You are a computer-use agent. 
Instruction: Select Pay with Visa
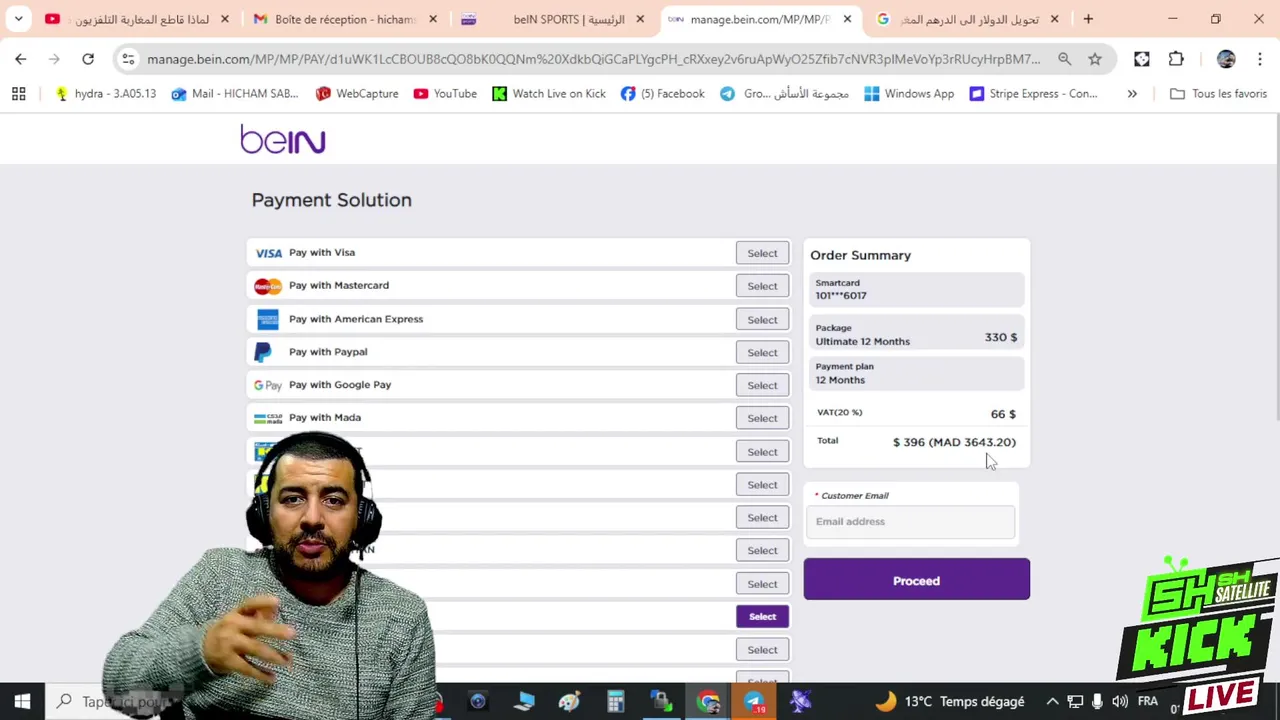pos(762,253)
